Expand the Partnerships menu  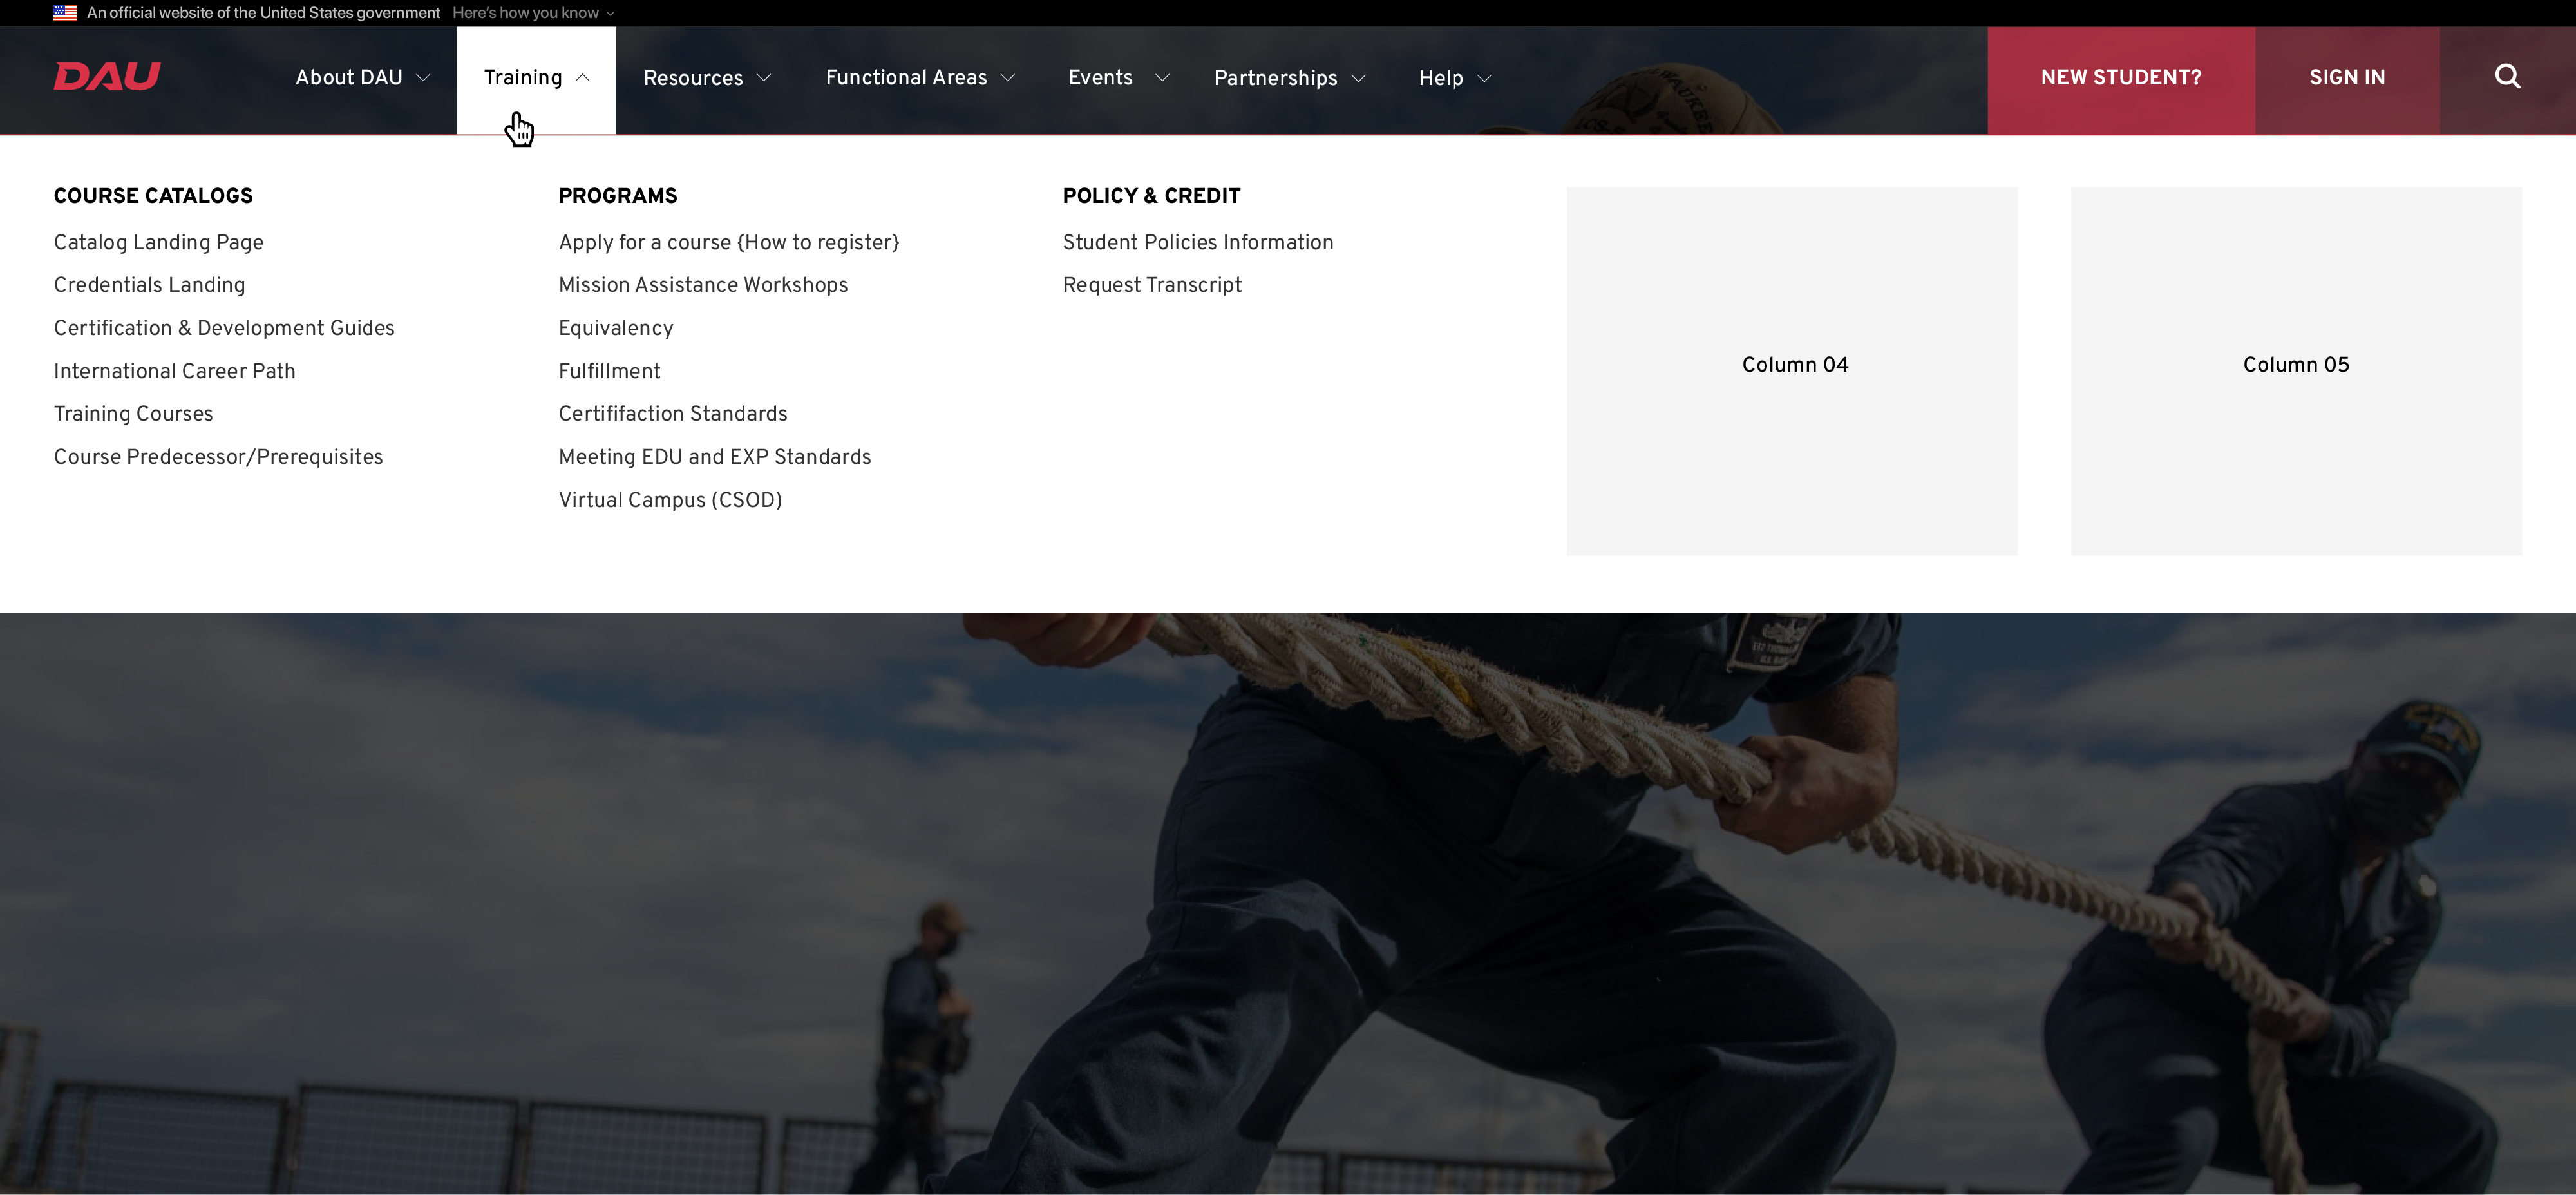1289,78
